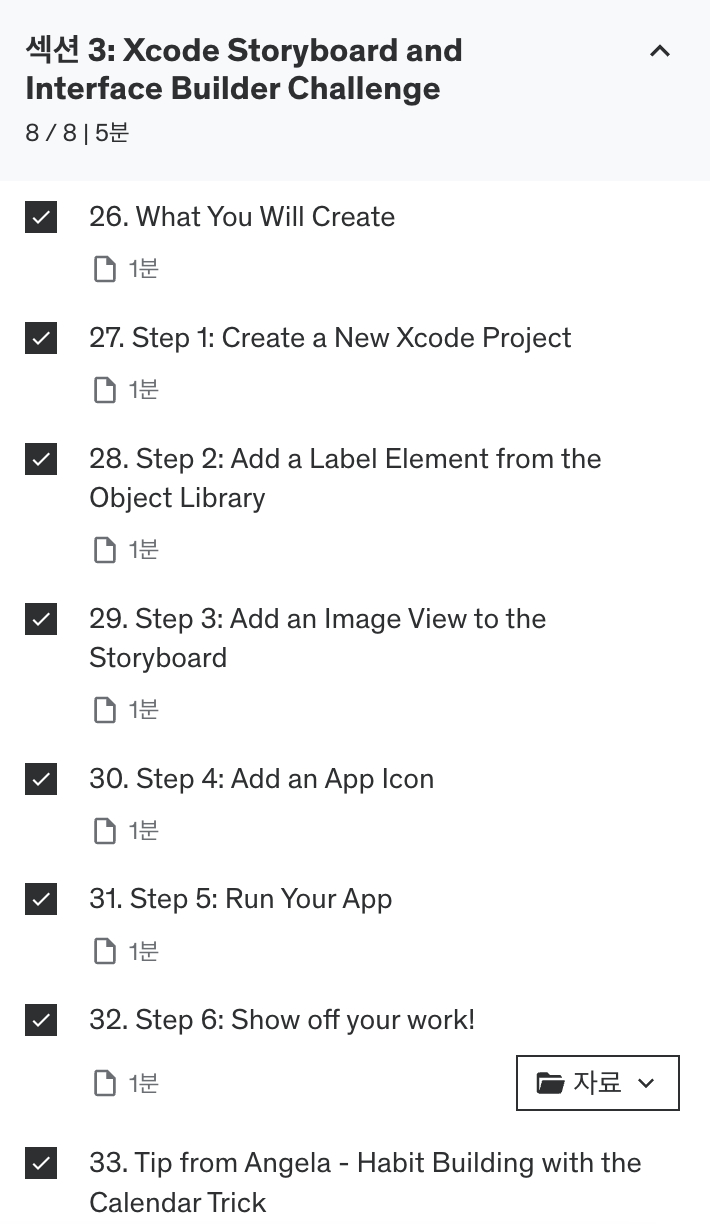Open lecture 31 Step 5: Run Your App
Image resolution: width=710 pixels, height=1224 pixels.
point(240,899)
